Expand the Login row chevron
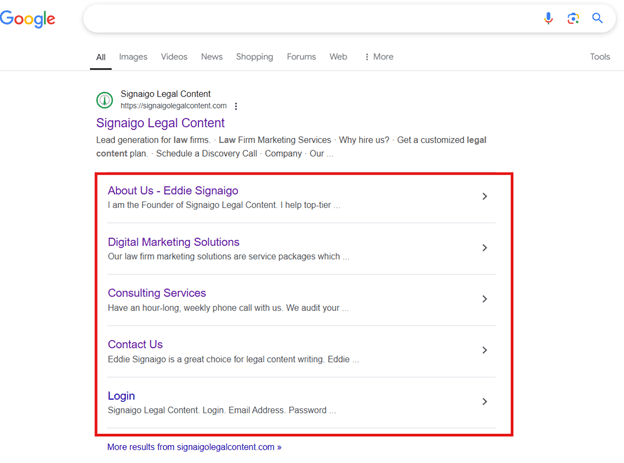The width and height of the screenshot is (624, 463). [x=484, y=401]
